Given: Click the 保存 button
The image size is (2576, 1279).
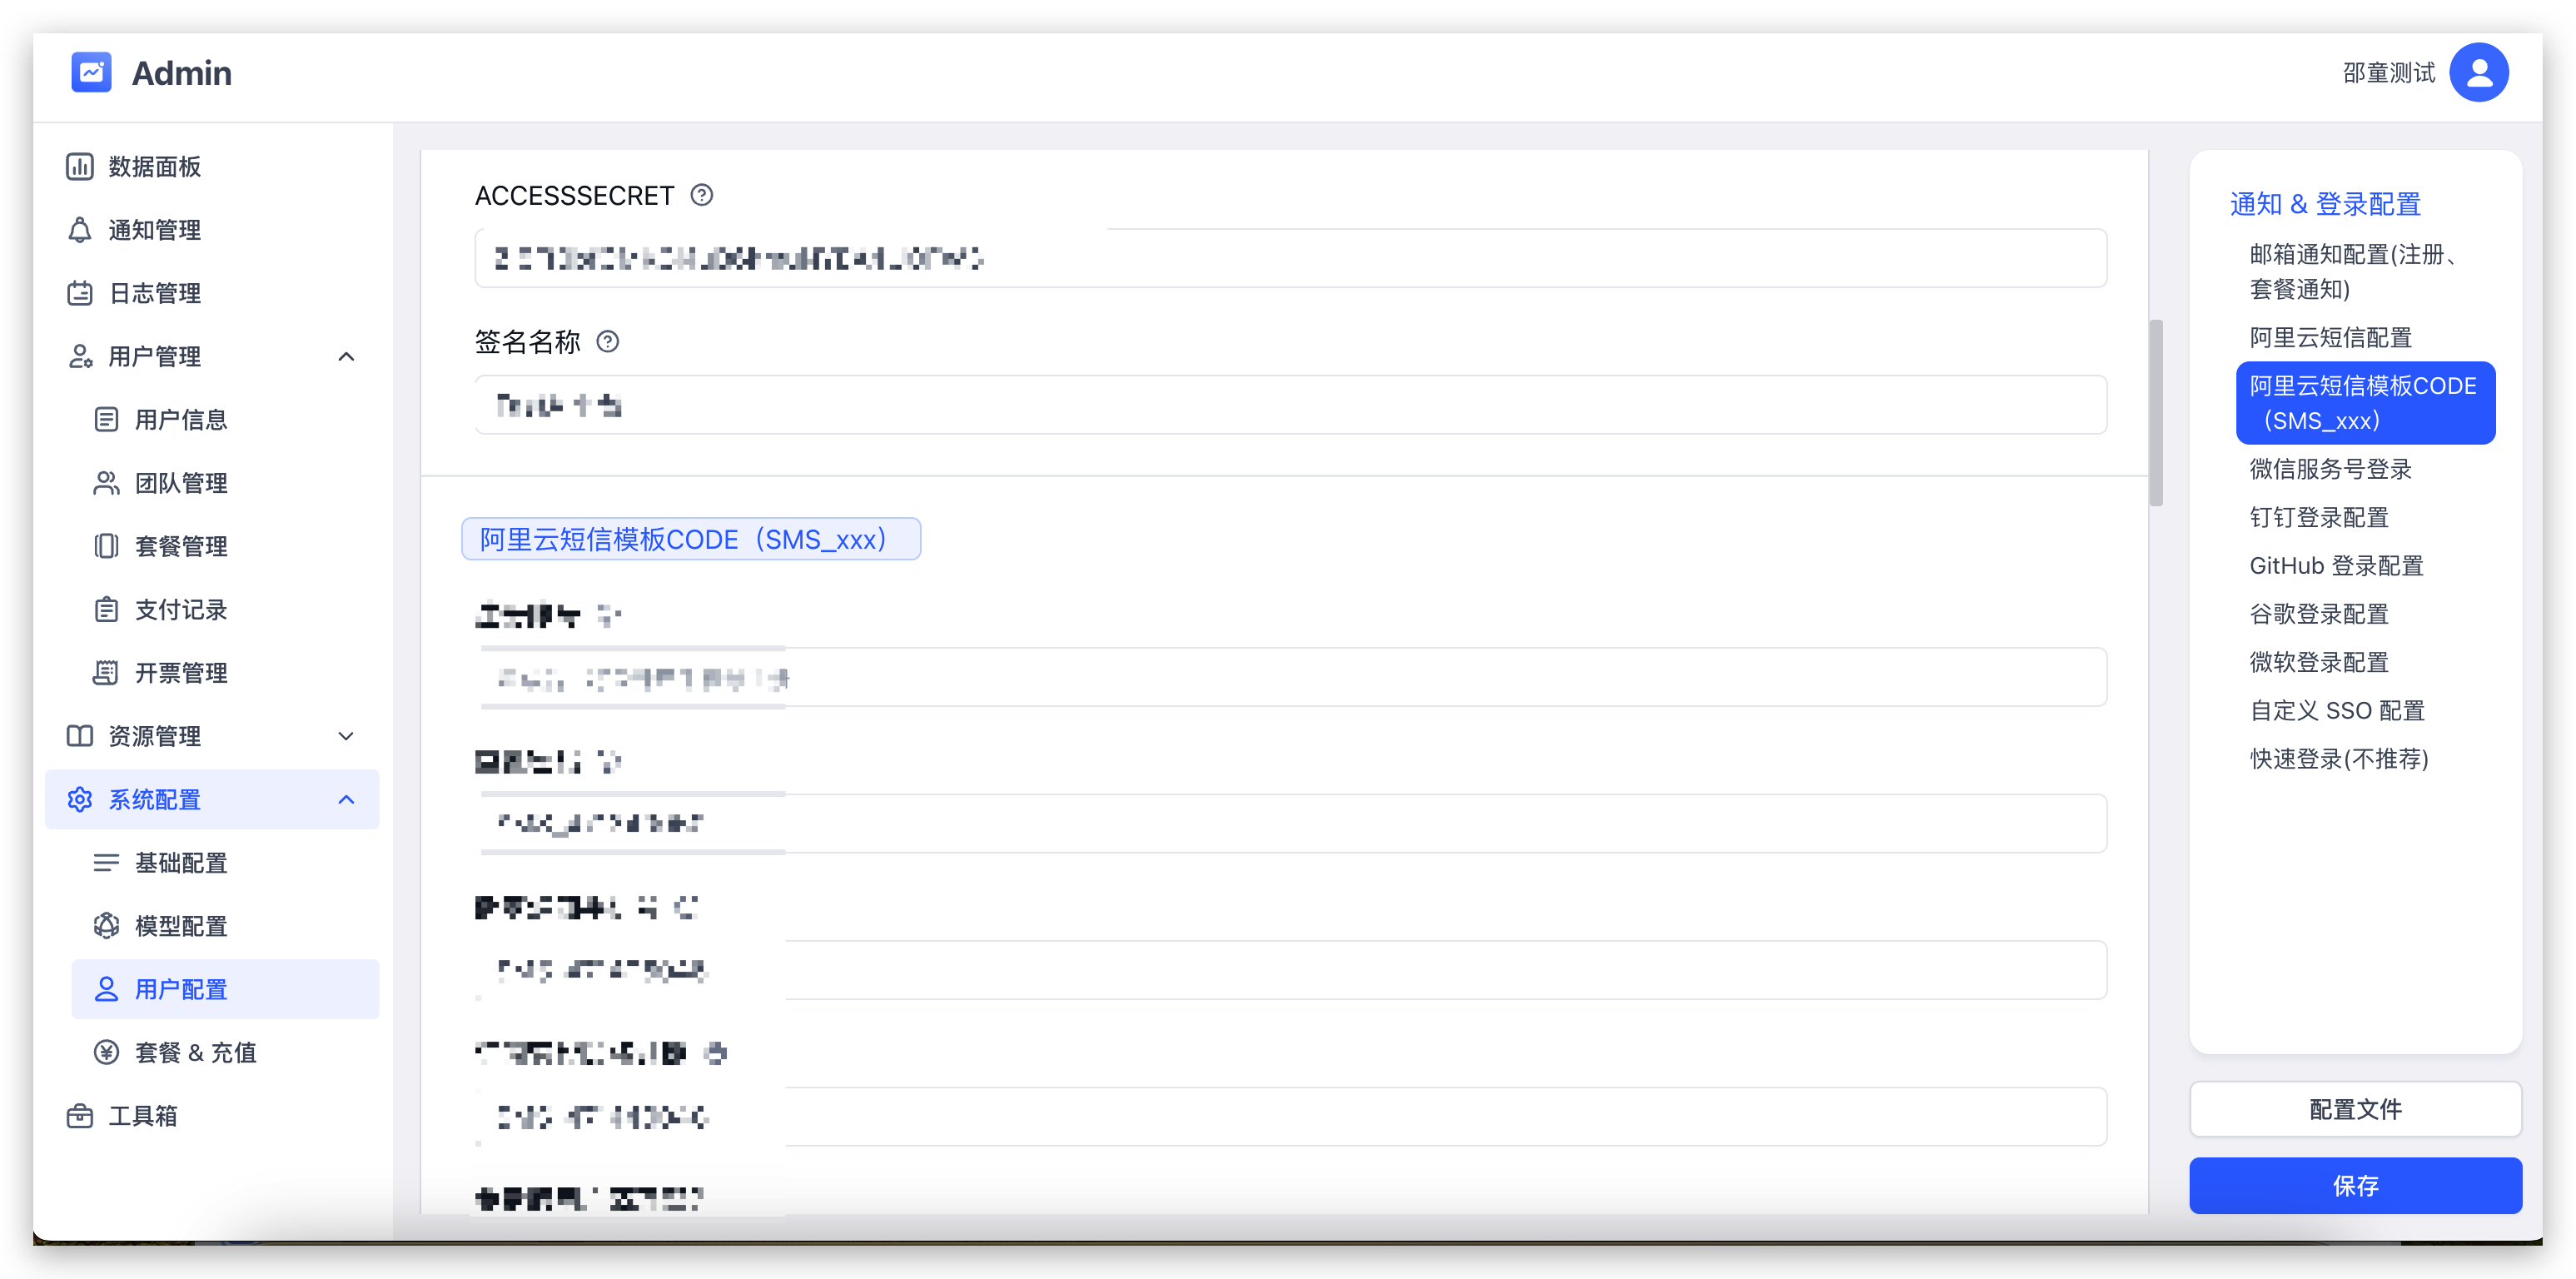Looking at the screenshot, I should (2355, 1185).
